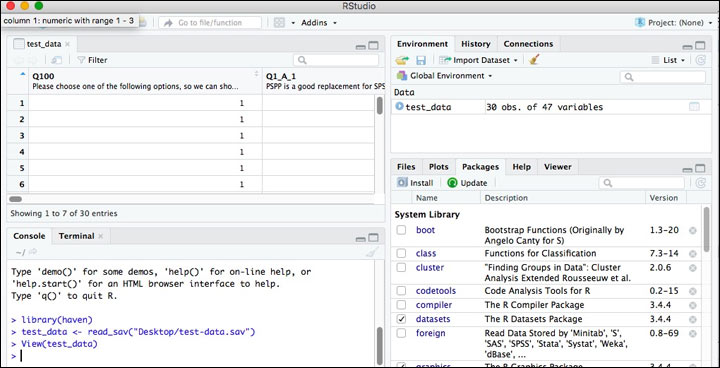Click the environment search box
Image resolution: width=720 pixels, height=368 pixels.
click(663, 77)
